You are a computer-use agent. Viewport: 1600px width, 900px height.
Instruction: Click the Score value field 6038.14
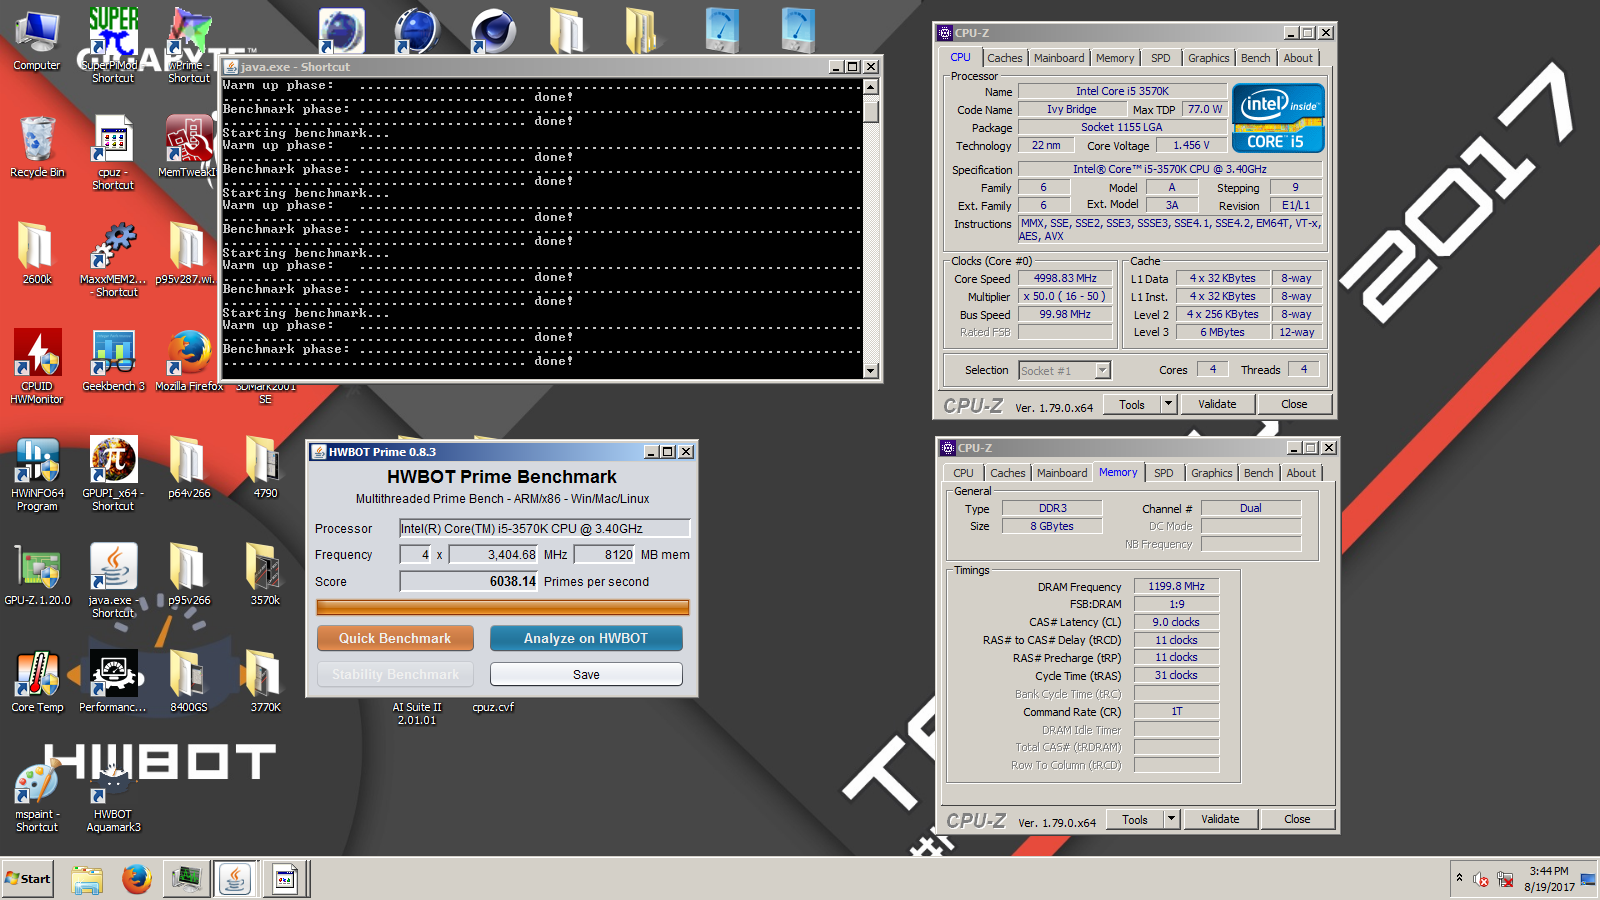[x=469, y=581]
